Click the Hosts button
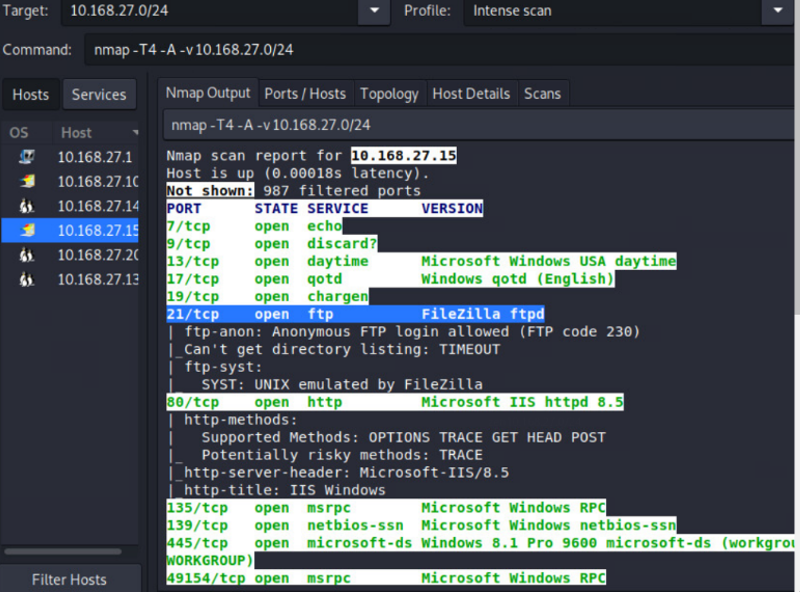 [31, 94]
